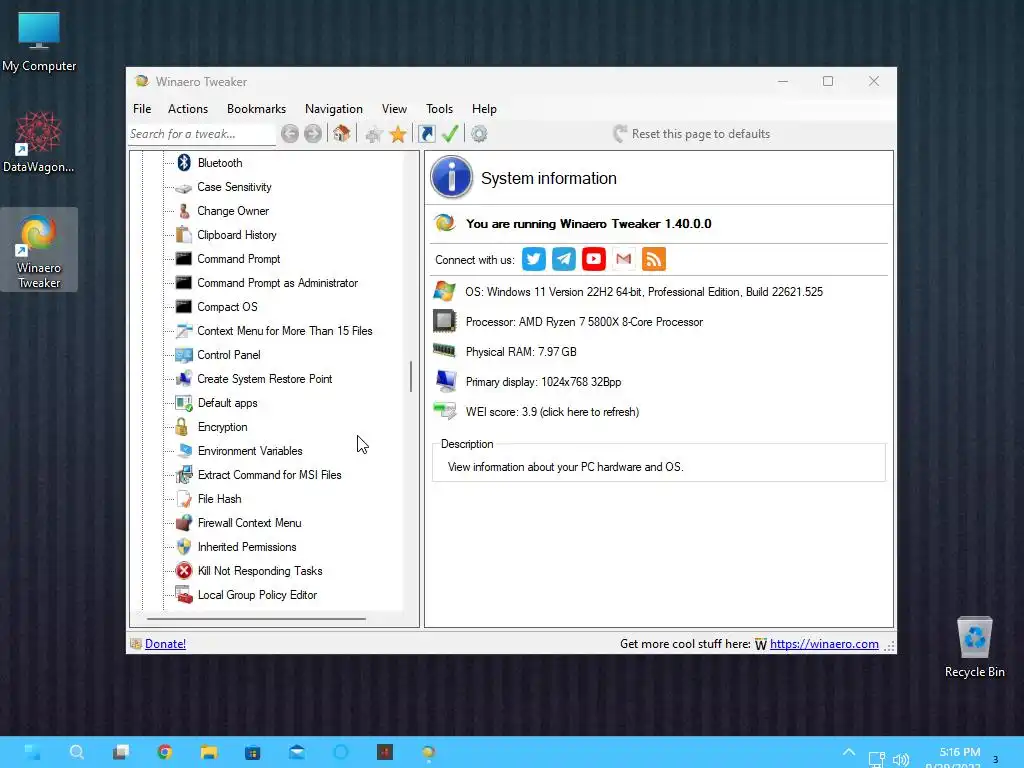This screenshot has width=1024, height=768.
Task: Open the RSS feed icon
Action: [654, 259]
